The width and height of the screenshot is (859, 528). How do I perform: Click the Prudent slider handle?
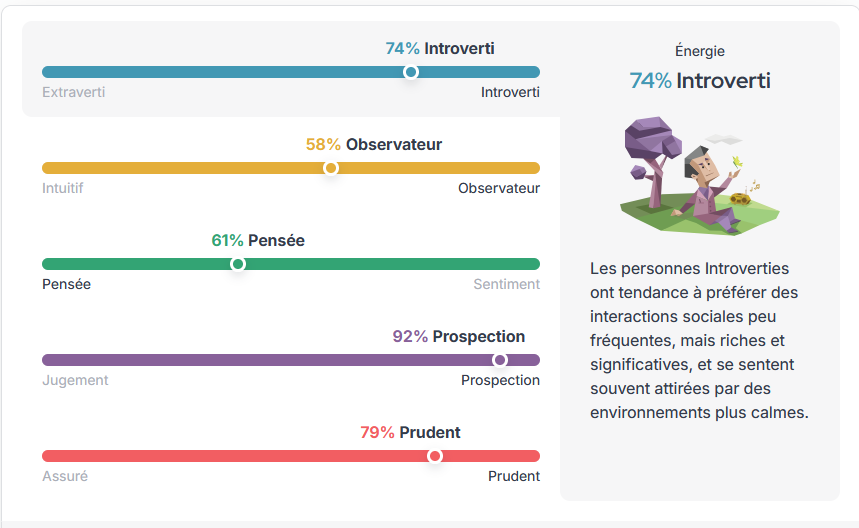click(x=434, y=456)
